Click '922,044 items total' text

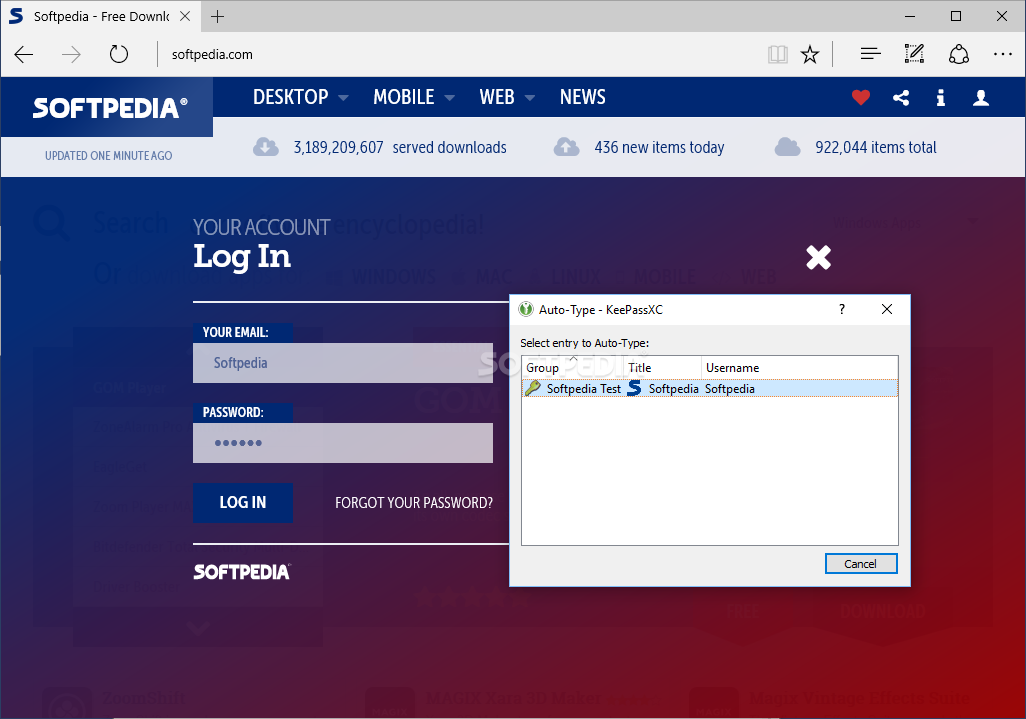[x=876, y=147]
